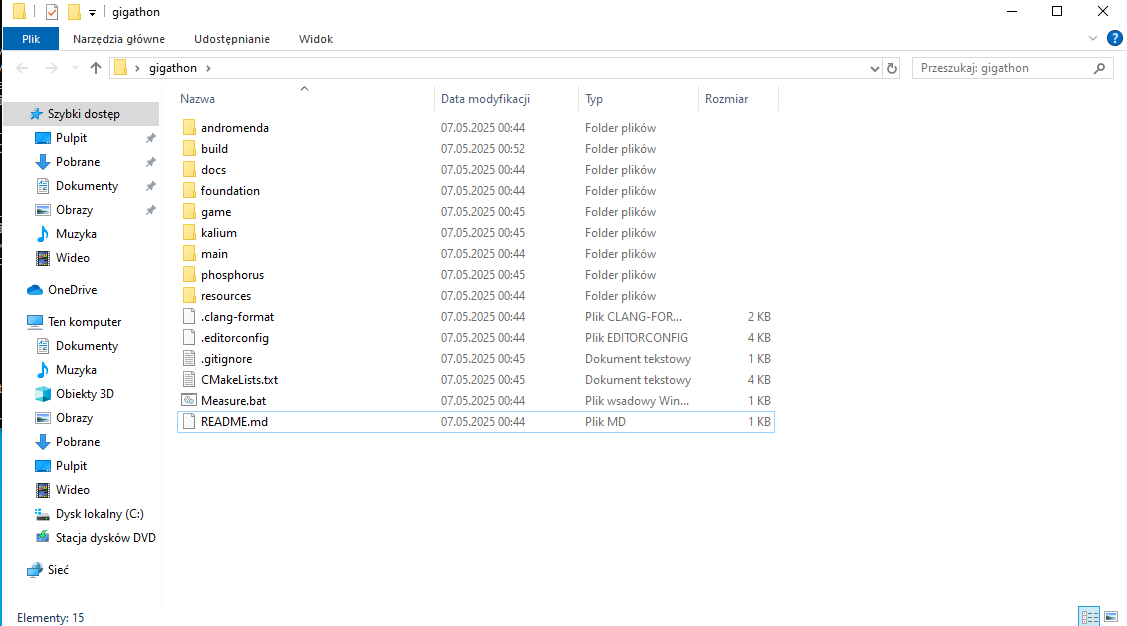
Task: Expand the ribbon with the chevron
Action: pyautogui.click(x=1092, y=38)
